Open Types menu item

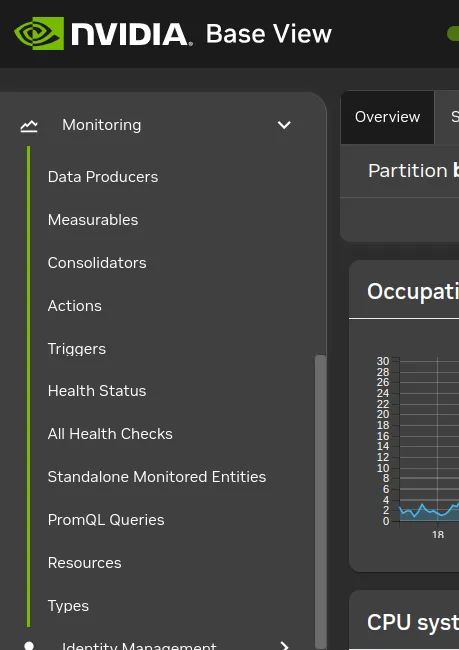tap(68, 606)
